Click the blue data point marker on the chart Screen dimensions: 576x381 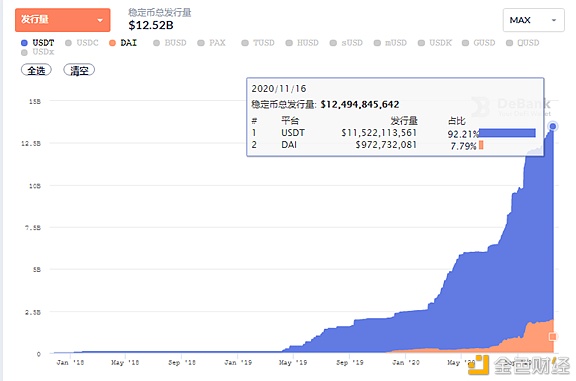click(x=553, y=126)
